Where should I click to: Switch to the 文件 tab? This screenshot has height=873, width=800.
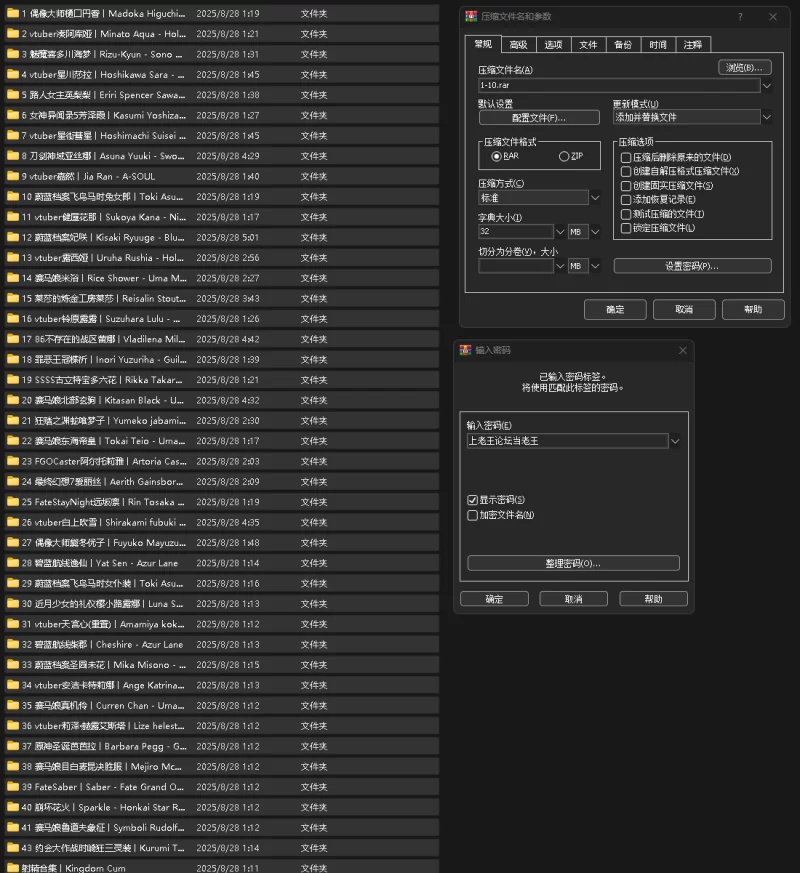588,45
